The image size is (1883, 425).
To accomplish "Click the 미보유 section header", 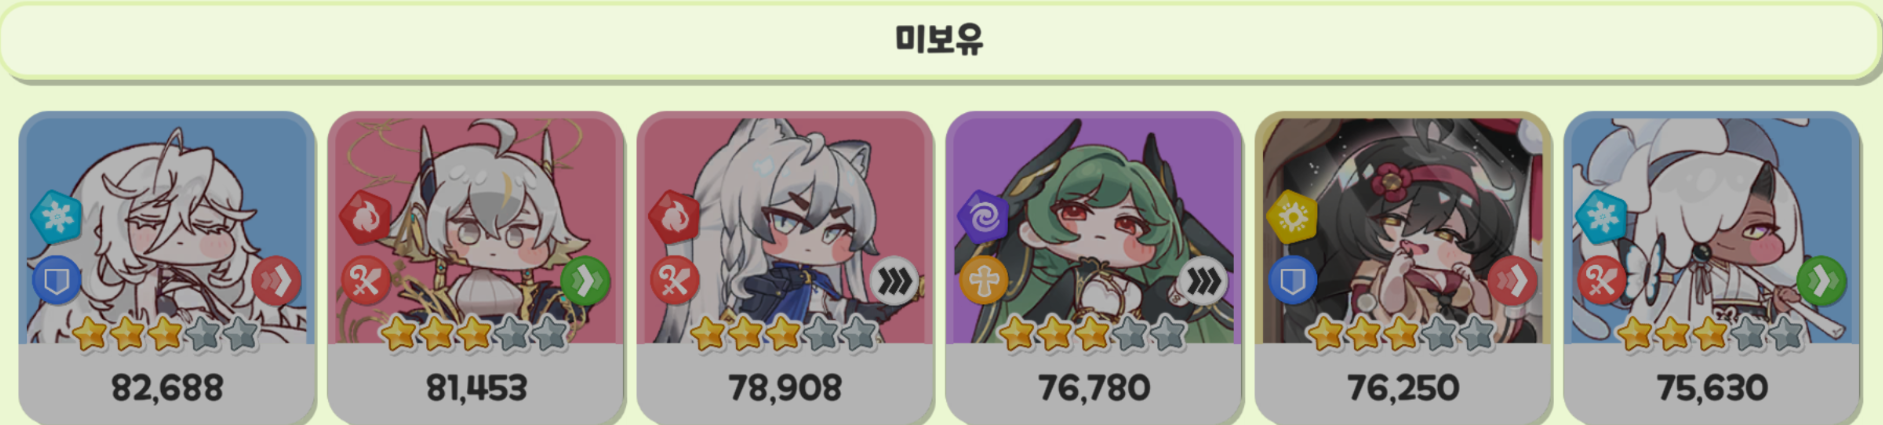I will [940, 41].
